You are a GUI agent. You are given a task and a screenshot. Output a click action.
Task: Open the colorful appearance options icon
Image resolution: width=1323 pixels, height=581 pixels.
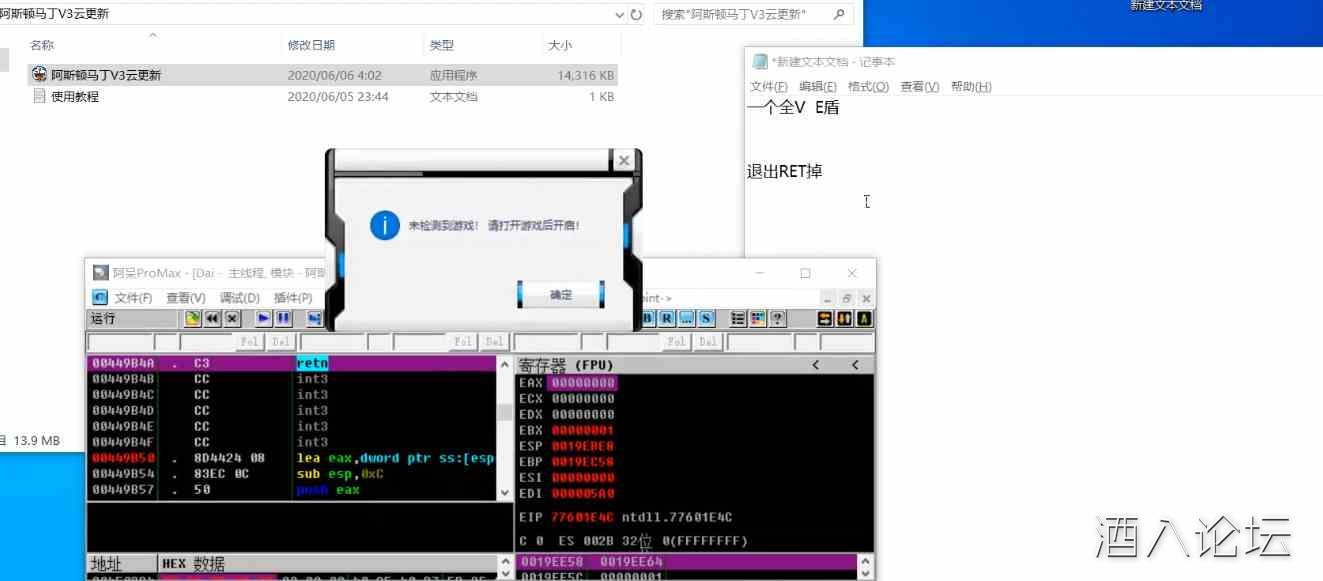[758, 319]
